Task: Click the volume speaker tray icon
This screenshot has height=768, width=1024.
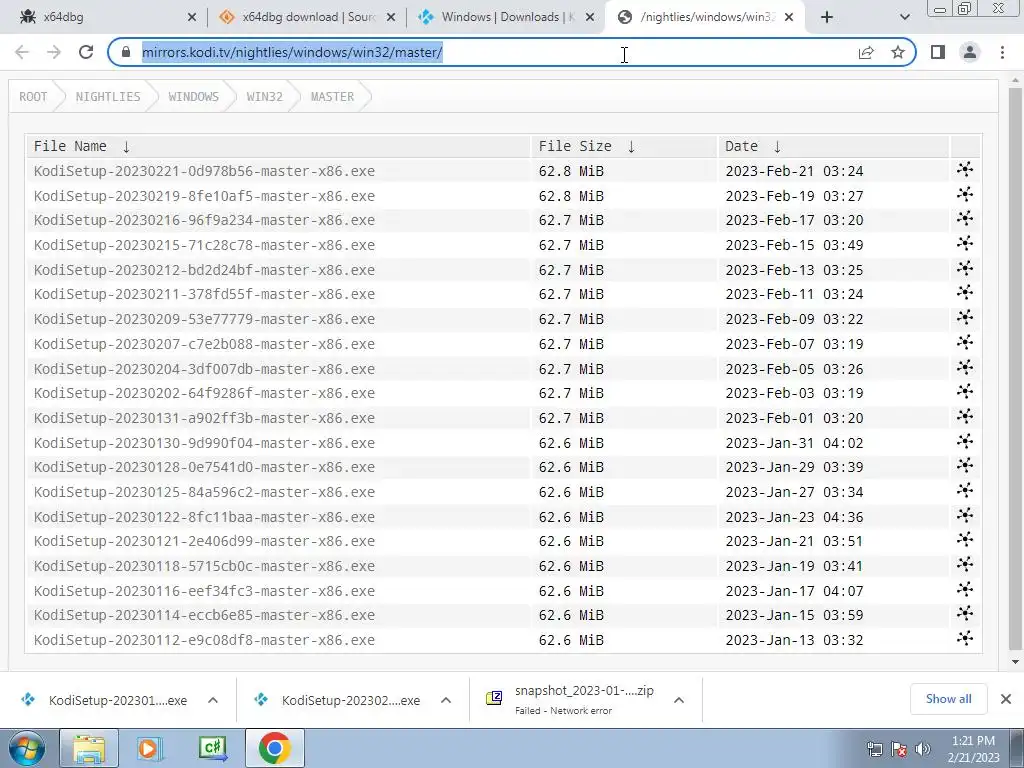Action: point(922,749)
